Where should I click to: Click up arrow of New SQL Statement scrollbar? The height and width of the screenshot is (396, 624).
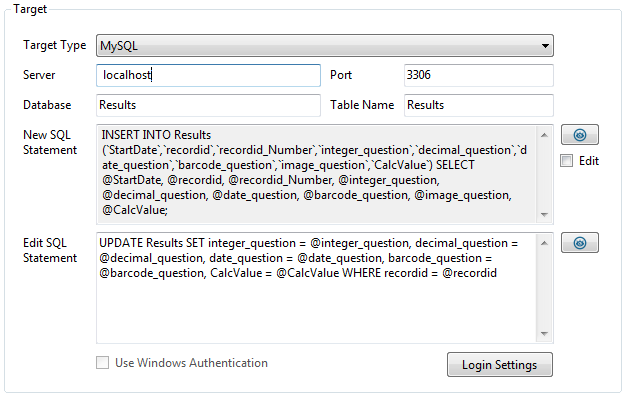(x=544, y=135)
